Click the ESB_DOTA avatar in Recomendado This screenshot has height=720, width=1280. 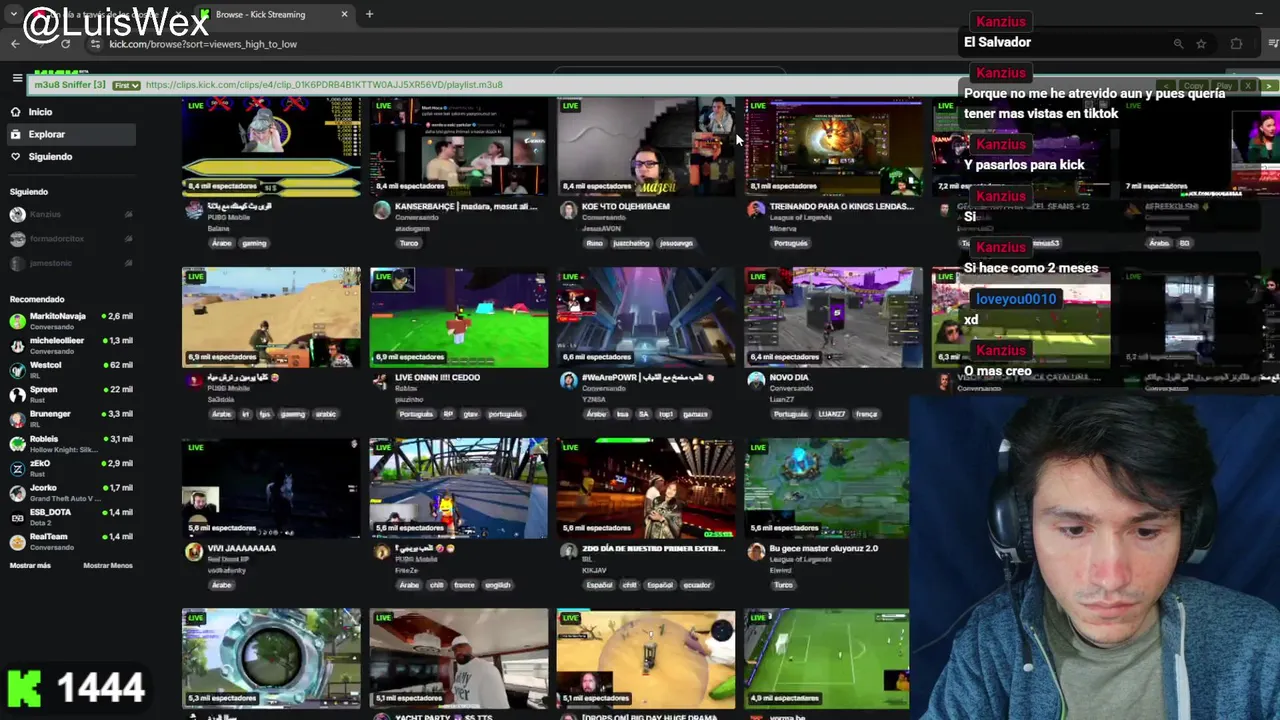point(17,517)
